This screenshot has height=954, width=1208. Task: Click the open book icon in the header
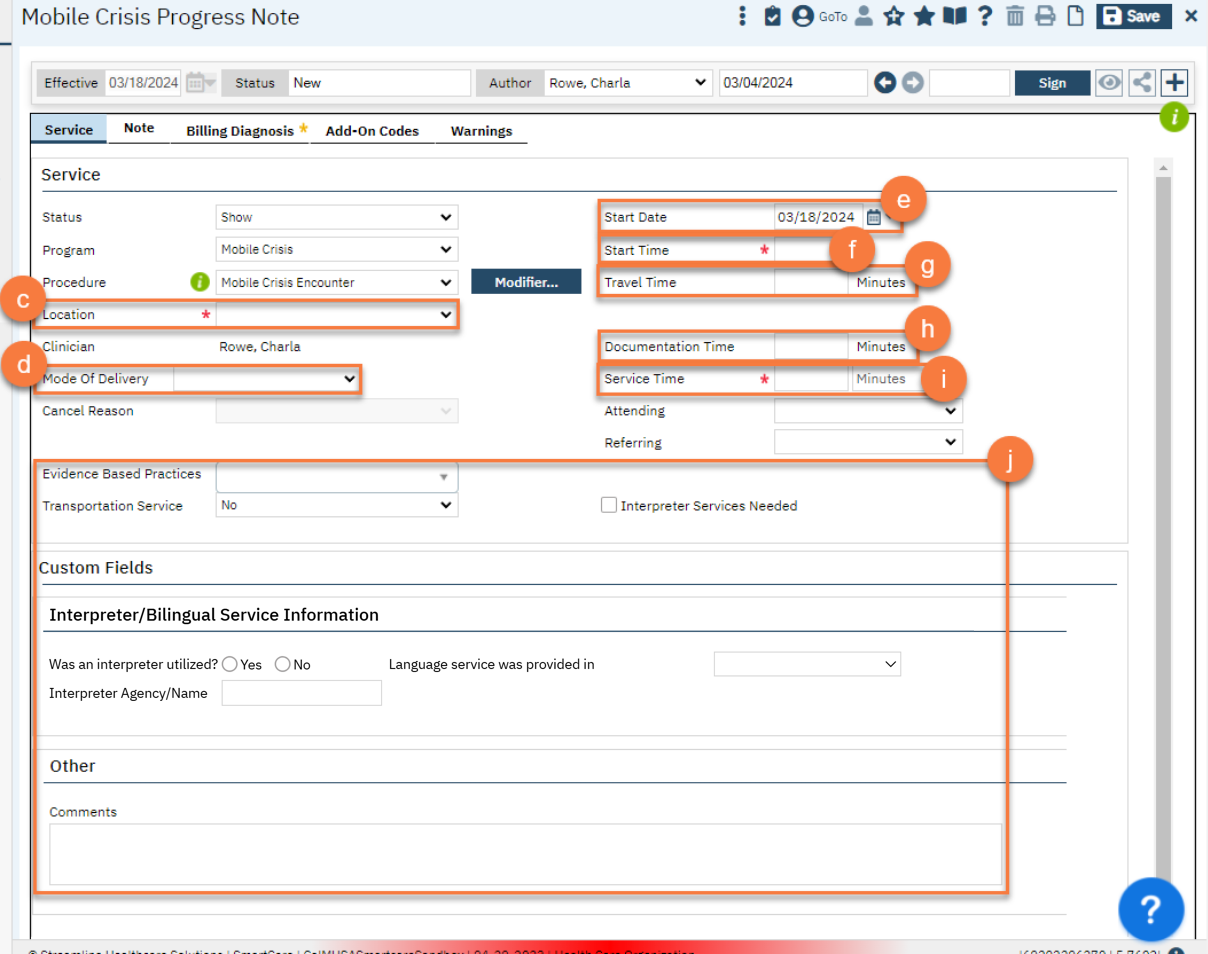[x=955, y=16]
